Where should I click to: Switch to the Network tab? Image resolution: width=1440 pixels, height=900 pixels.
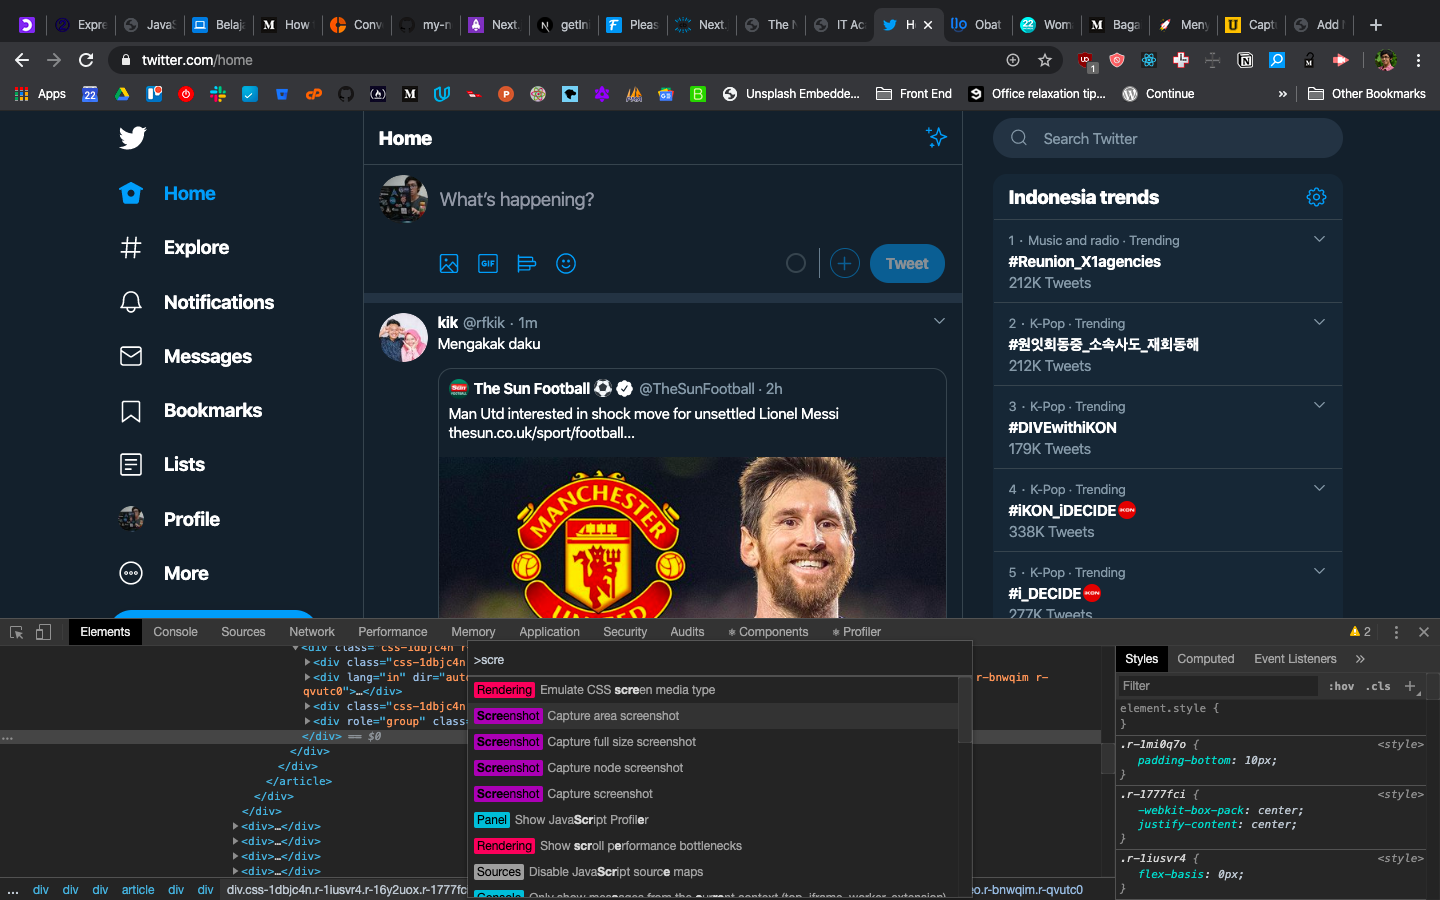(312, 632)
